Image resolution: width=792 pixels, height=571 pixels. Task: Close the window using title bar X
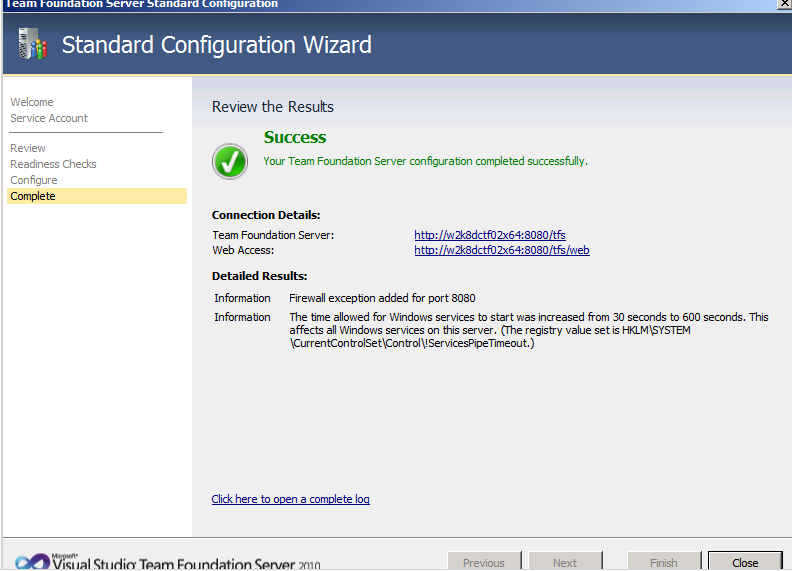(784, 4)
